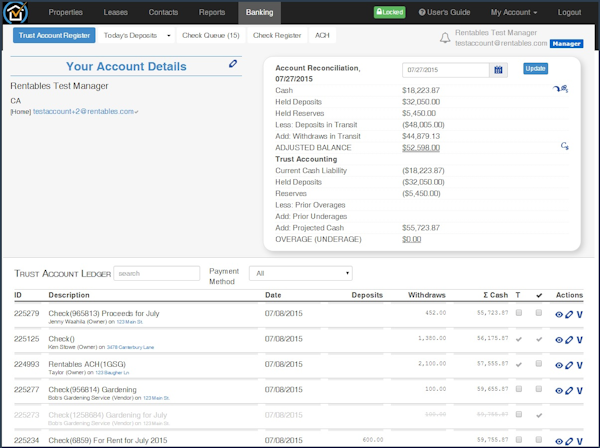
Task: Click the Σ Cash column header
Action: [x=496, y=295]
